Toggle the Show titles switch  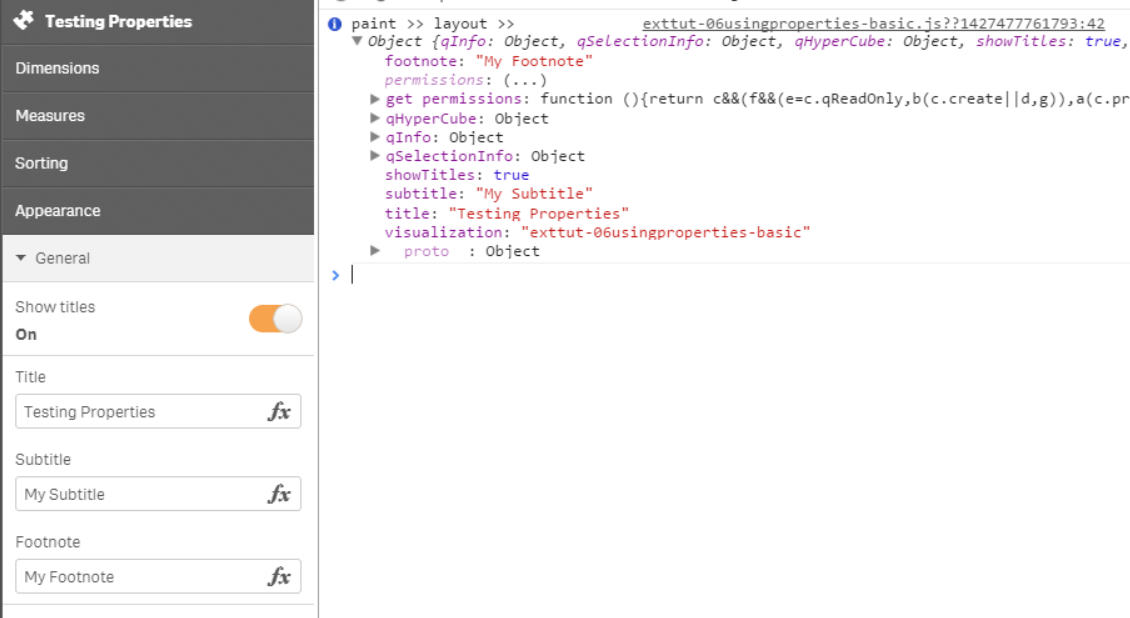tap(275, 318)
